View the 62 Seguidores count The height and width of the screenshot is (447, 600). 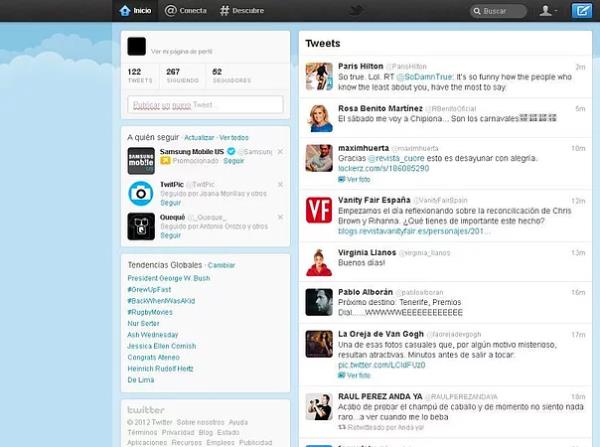click(x=232, y=75)
